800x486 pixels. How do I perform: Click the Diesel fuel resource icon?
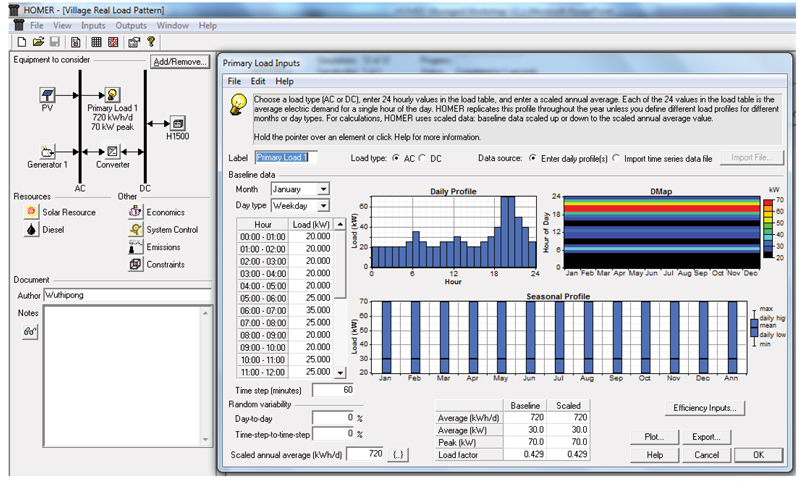pyautogui.click(x=32, y=230)
